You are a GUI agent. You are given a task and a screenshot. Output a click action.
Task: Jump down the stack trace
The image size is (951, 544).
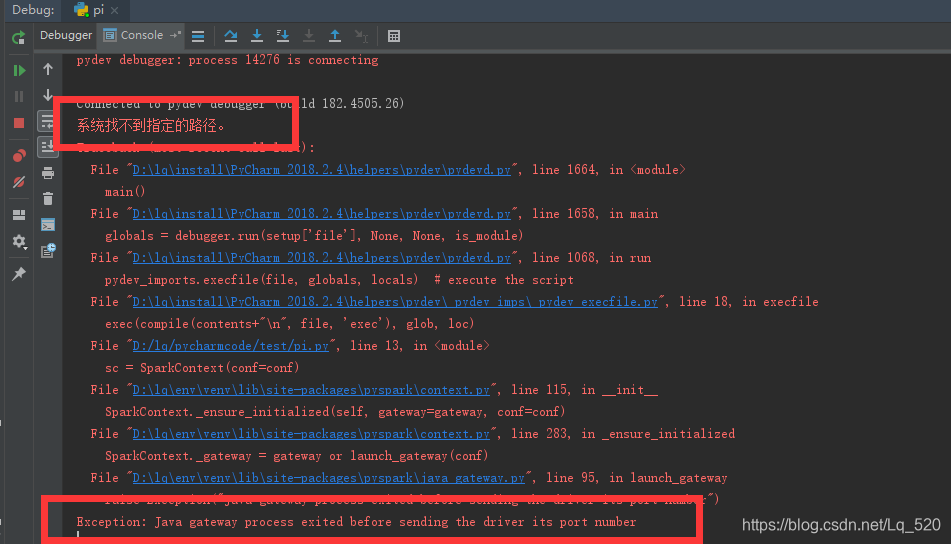tap(48, 95)
